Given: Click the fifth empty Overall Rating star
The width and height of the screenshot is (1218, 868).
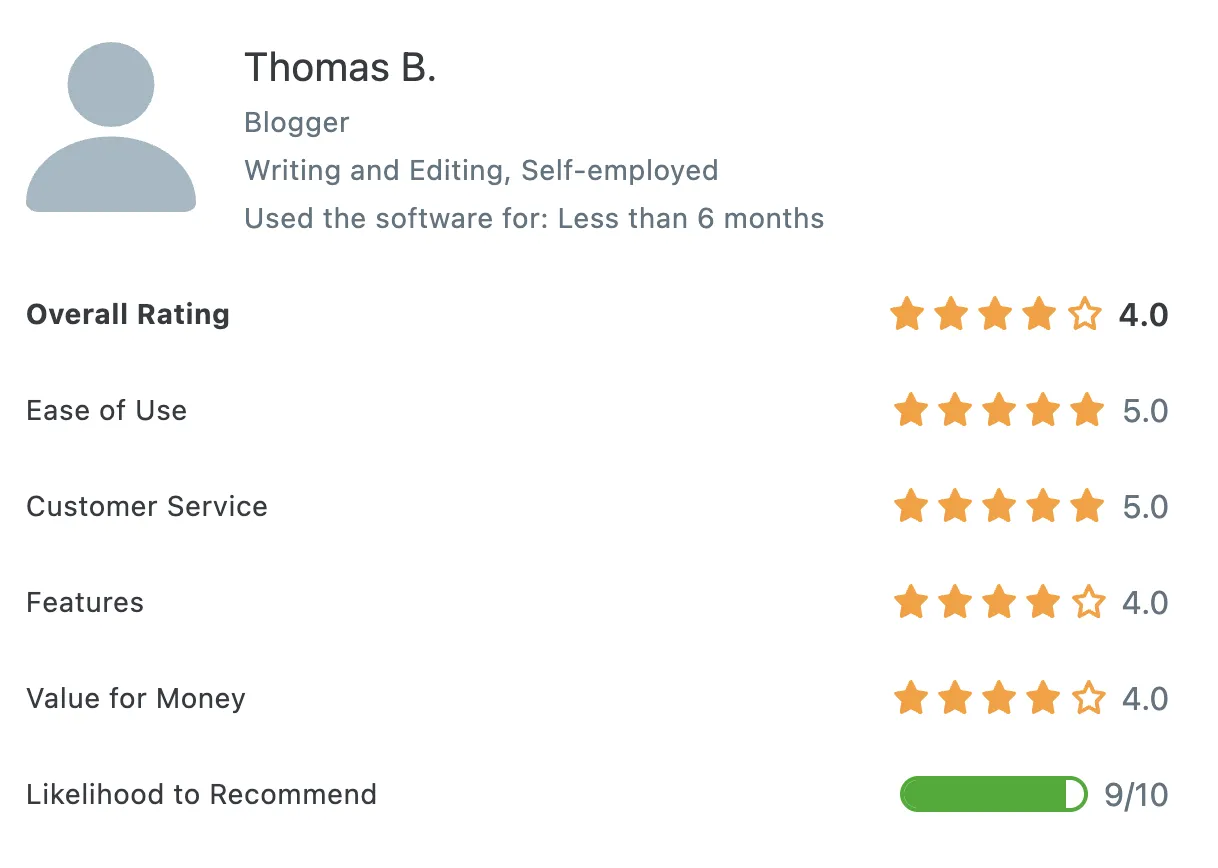Looking at the screenshot, I should [x=1085, y=315].
